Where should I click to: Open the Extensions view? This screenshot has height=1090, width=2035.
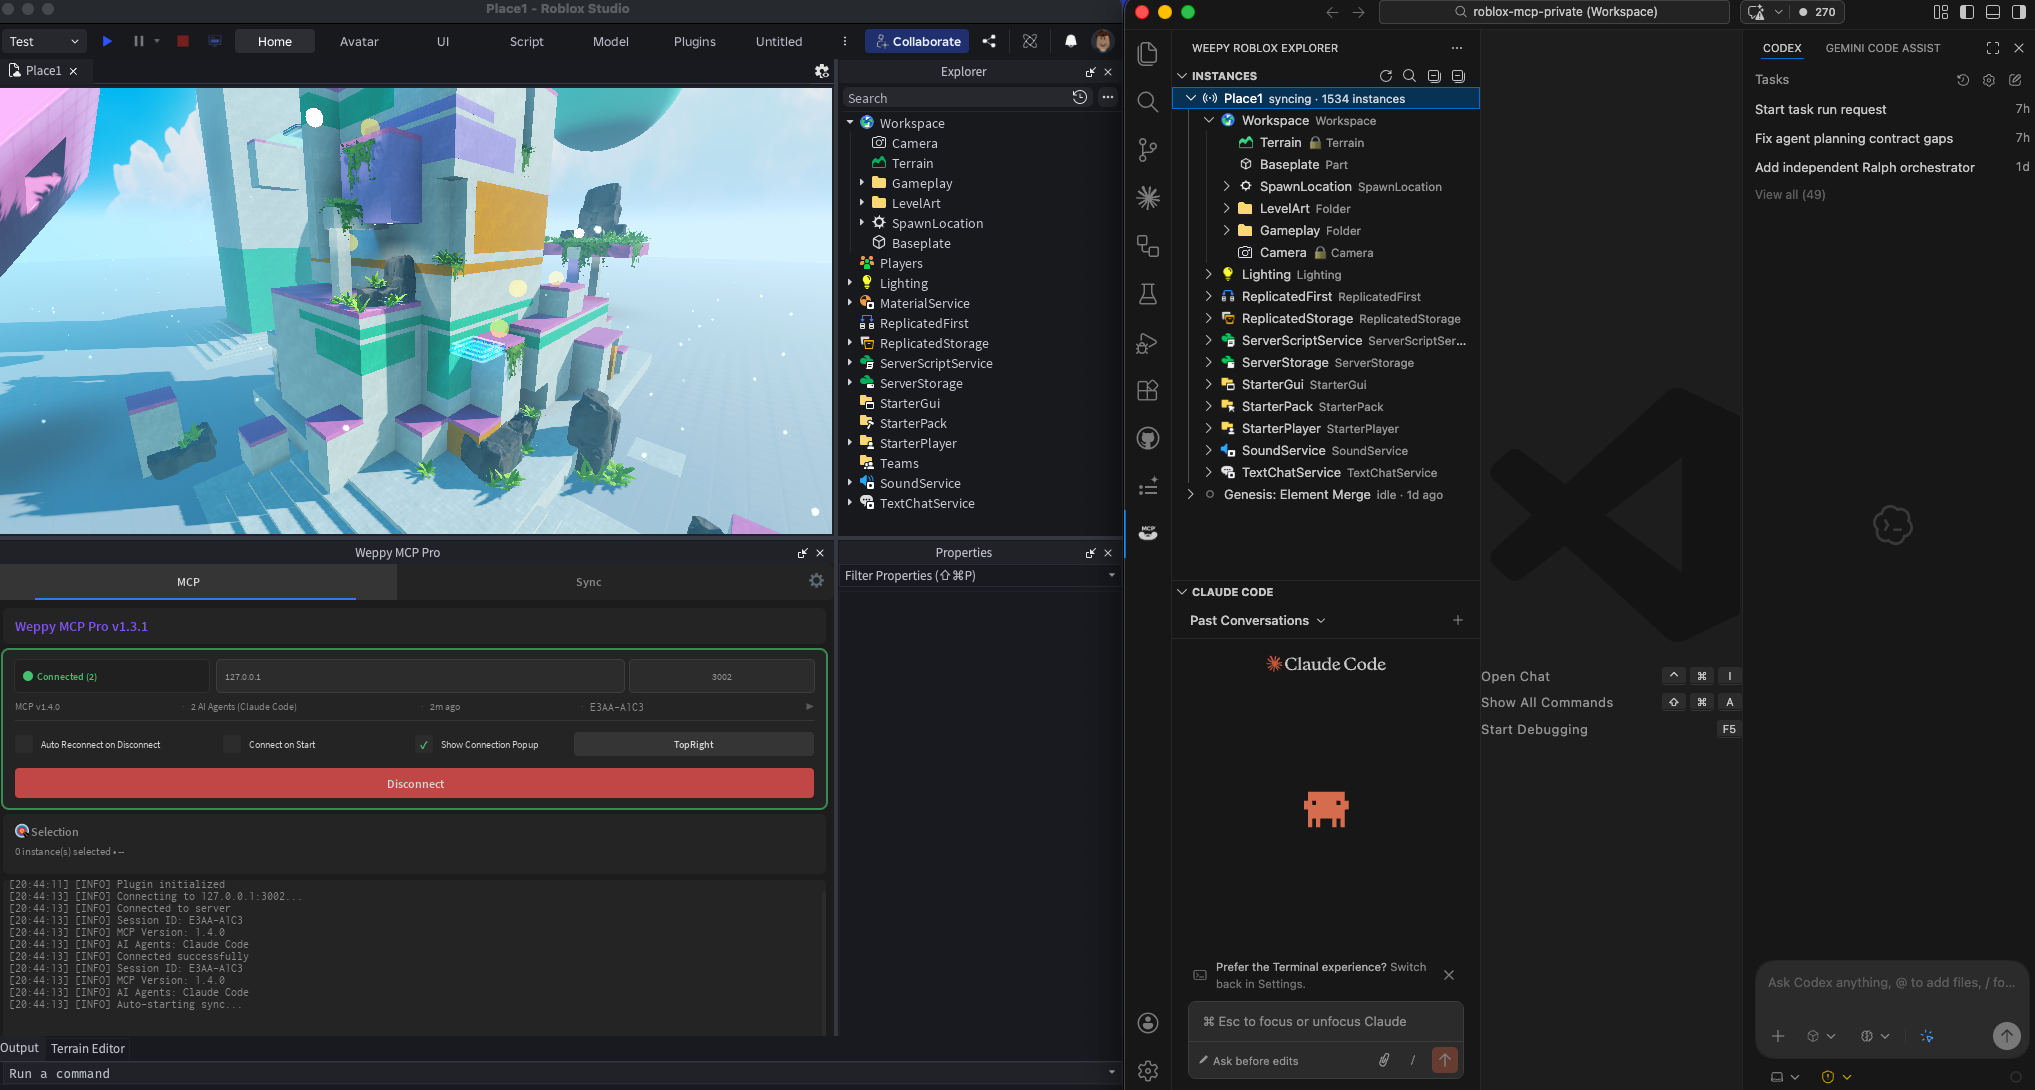pos(1147,390)
